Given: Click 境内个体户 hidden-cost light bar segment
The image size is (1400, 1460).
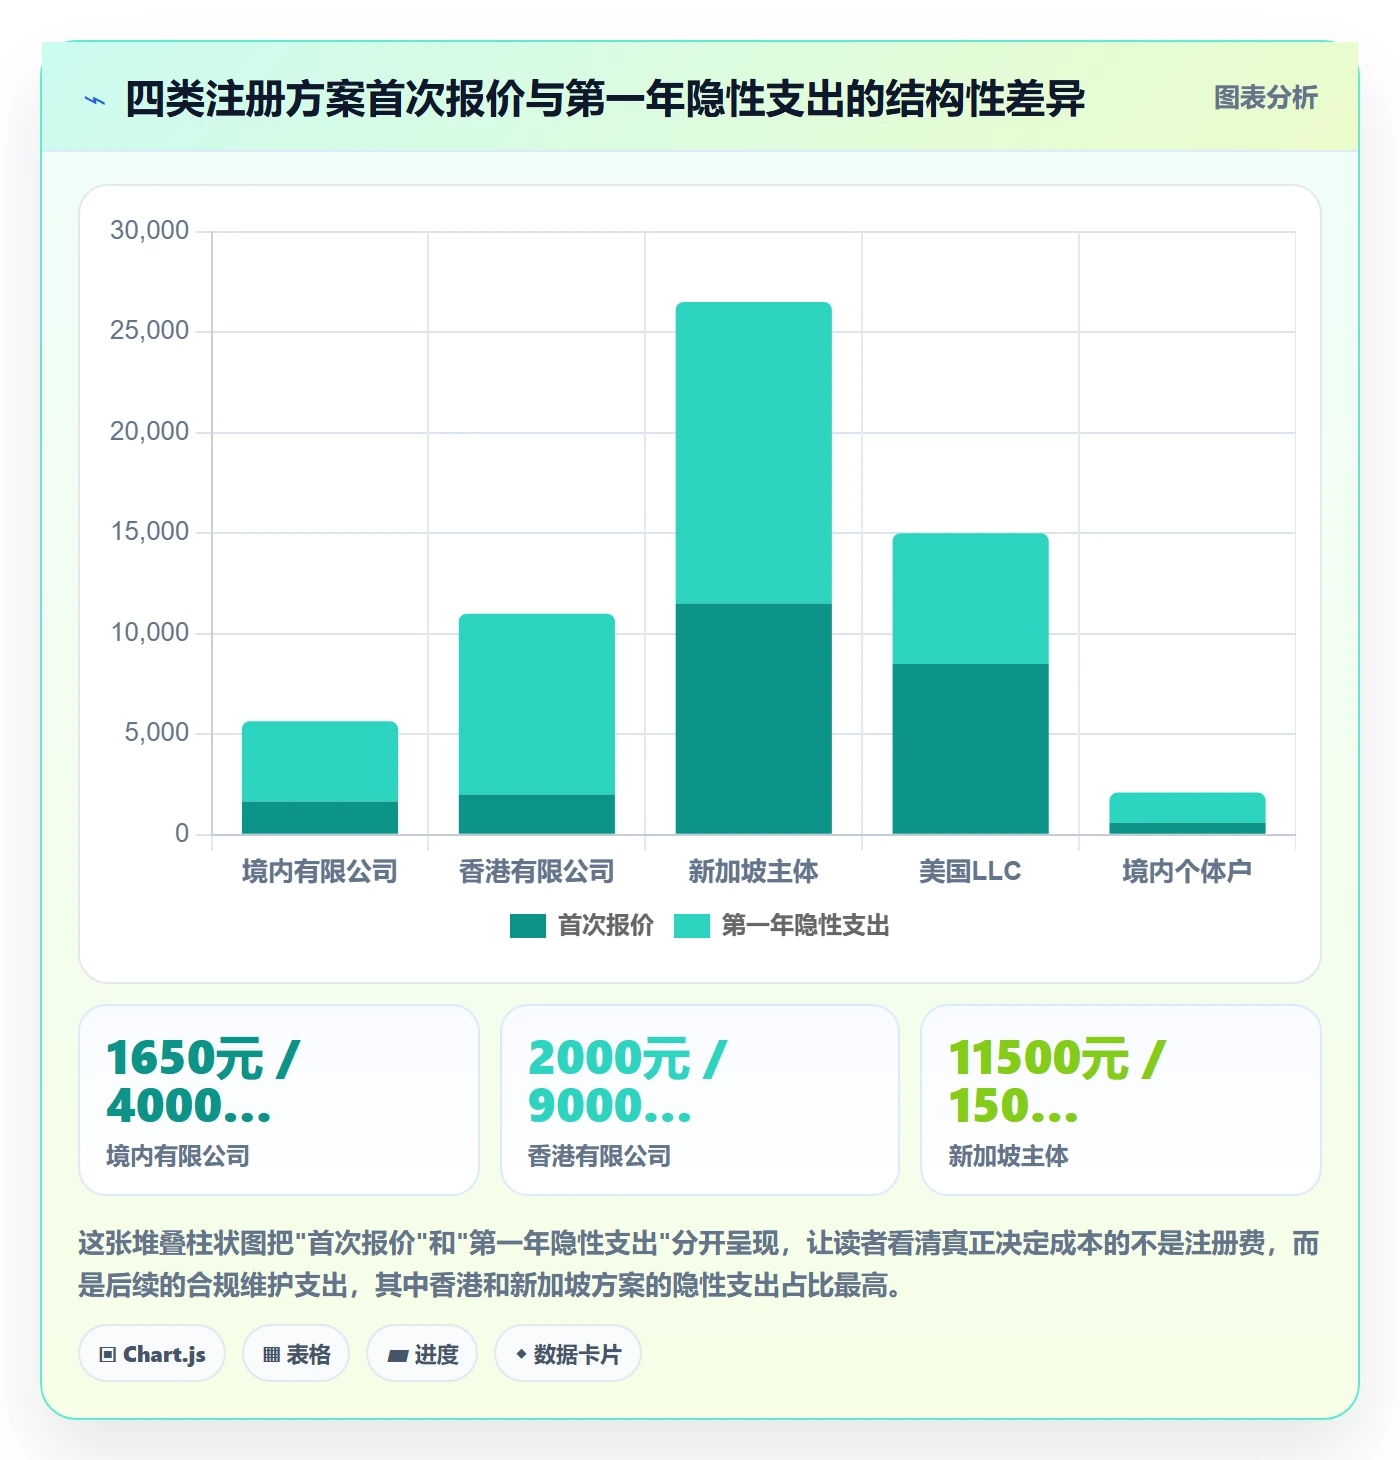Looking at the screenshot, I should point(1188,808).
